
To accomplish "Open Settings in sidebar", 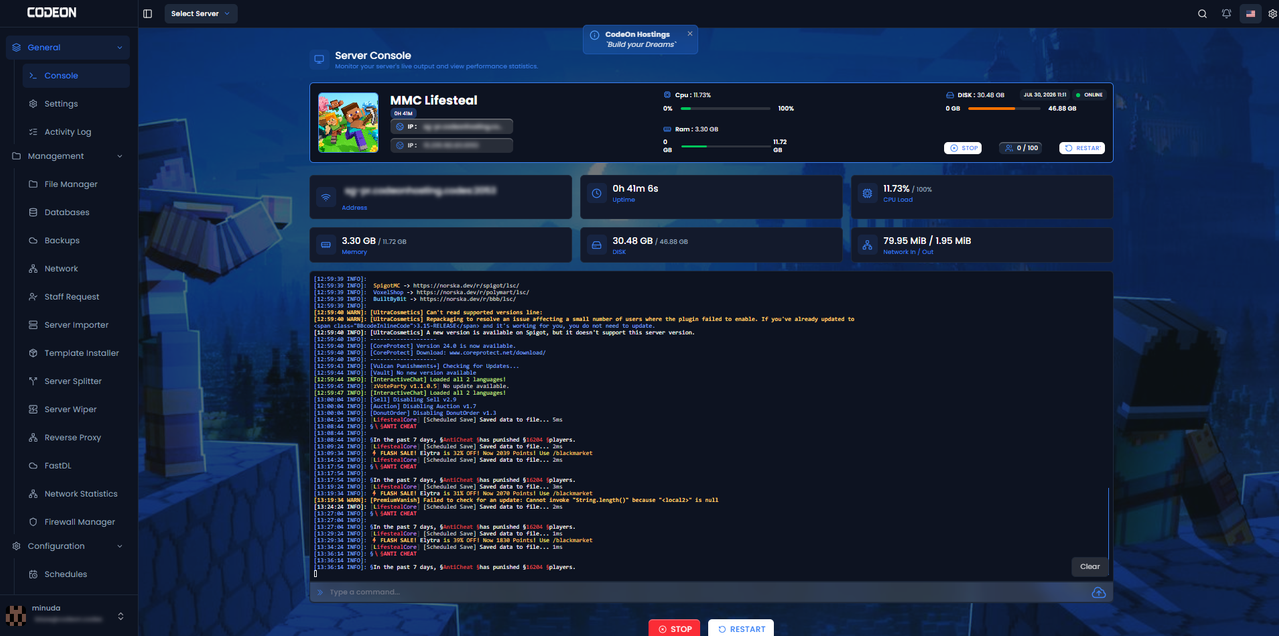I will click(76, 103).
